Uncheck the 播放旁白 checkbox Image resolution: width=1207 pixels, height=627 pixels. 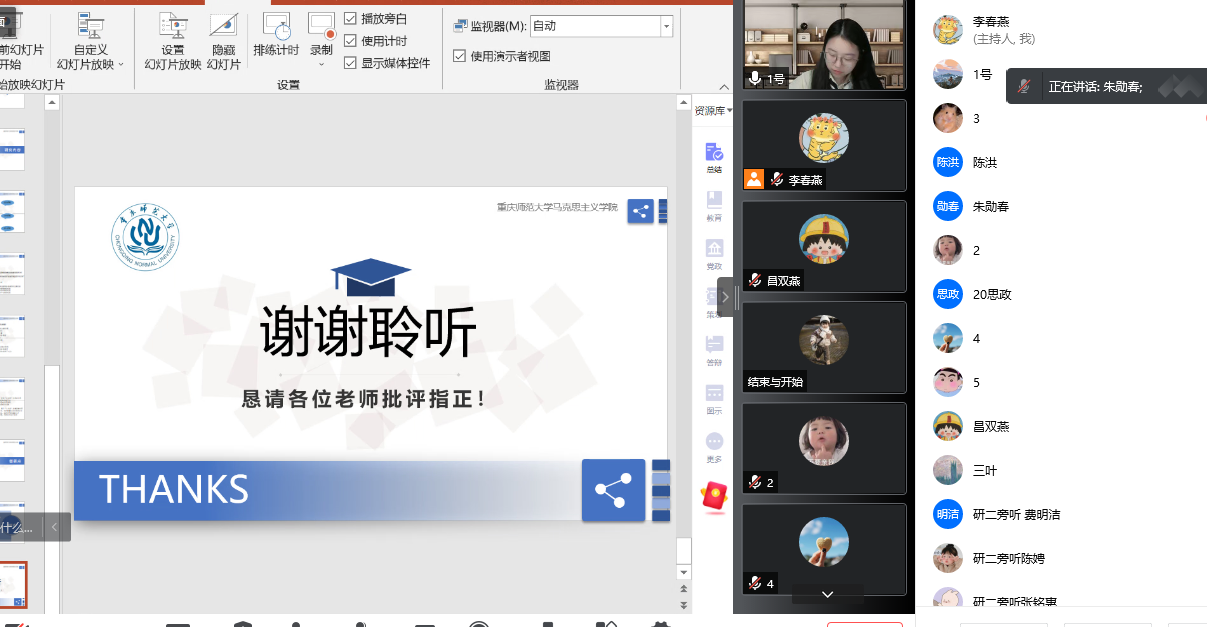[350, 19]
